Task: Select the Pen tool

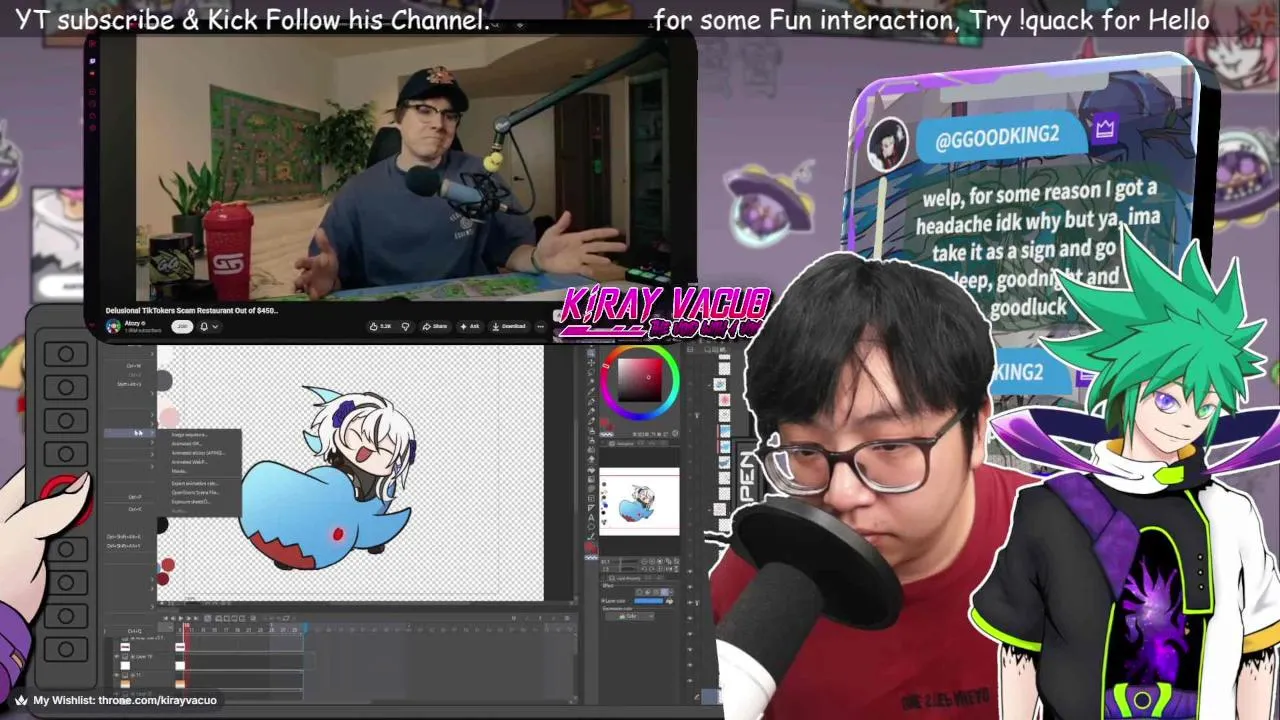Action: coord(591,401)
